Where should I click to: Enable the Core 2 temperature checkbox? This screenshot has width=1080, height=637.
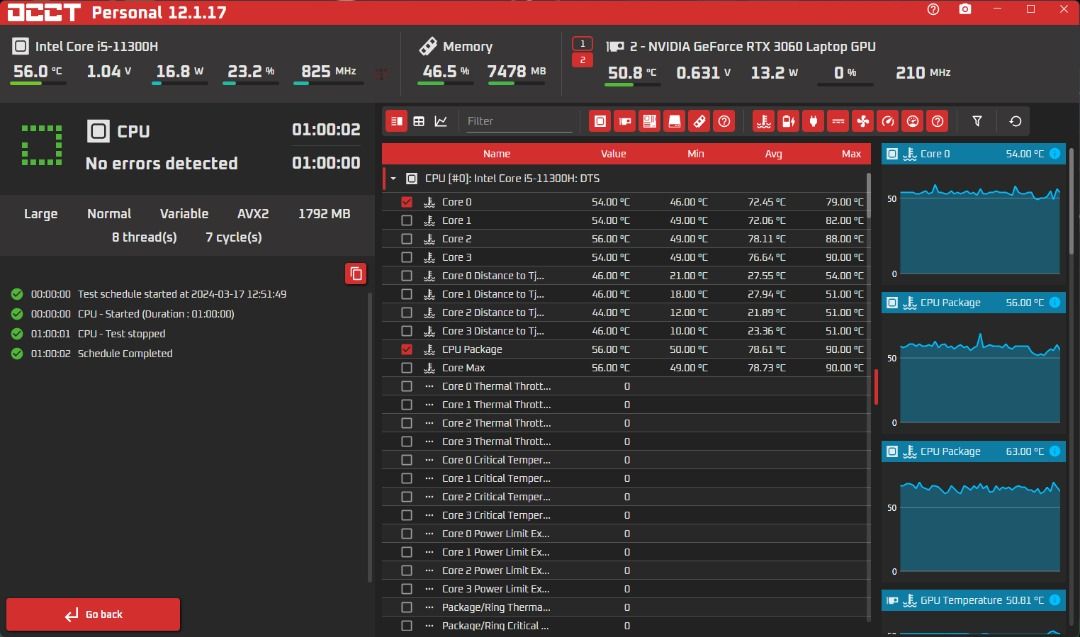(x=406, y=239)
